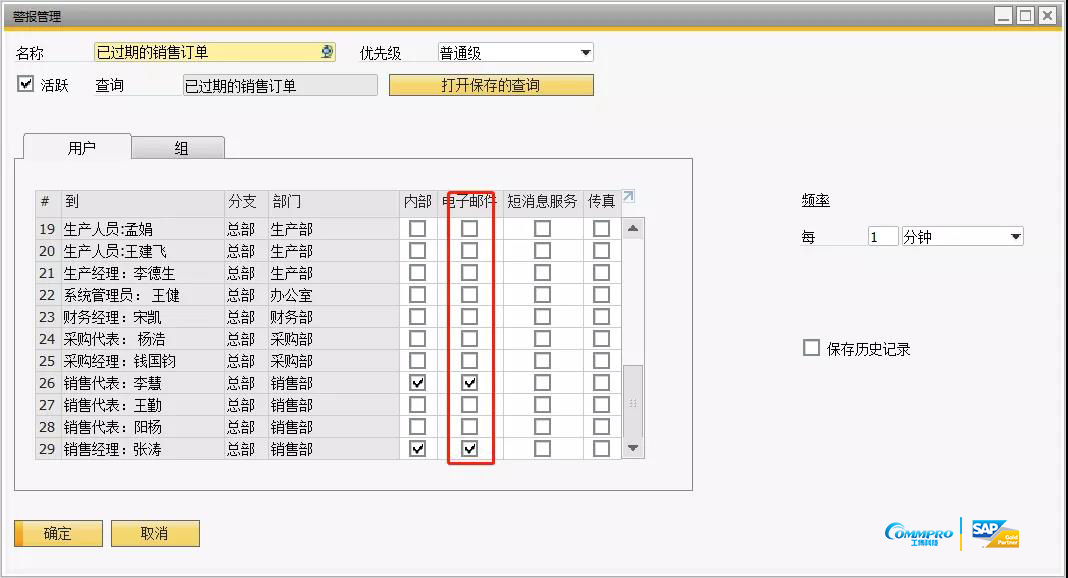Check 传真 for 生产人员：孟娟
This screenshot has height=578, width=1068.
click(x=601, y=228)
